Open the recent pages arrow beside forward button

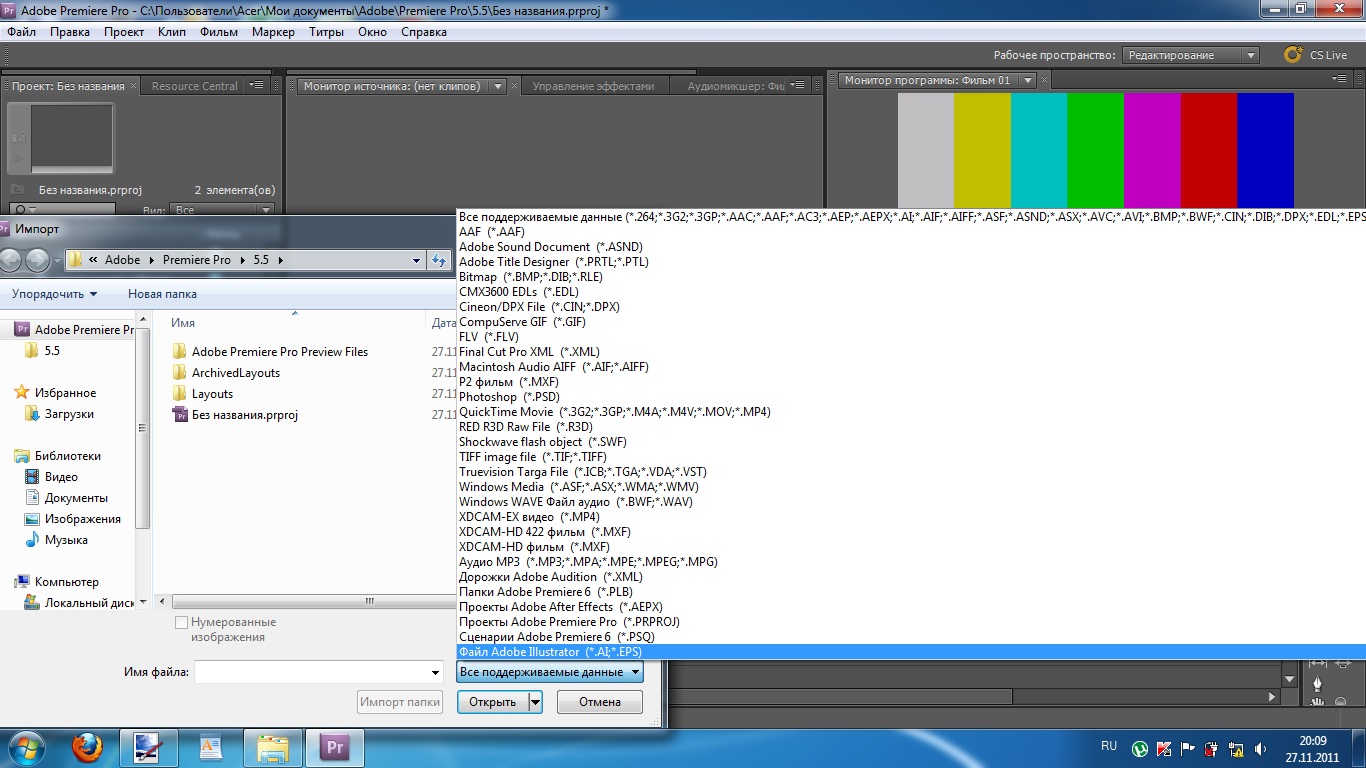click(57, 261)
